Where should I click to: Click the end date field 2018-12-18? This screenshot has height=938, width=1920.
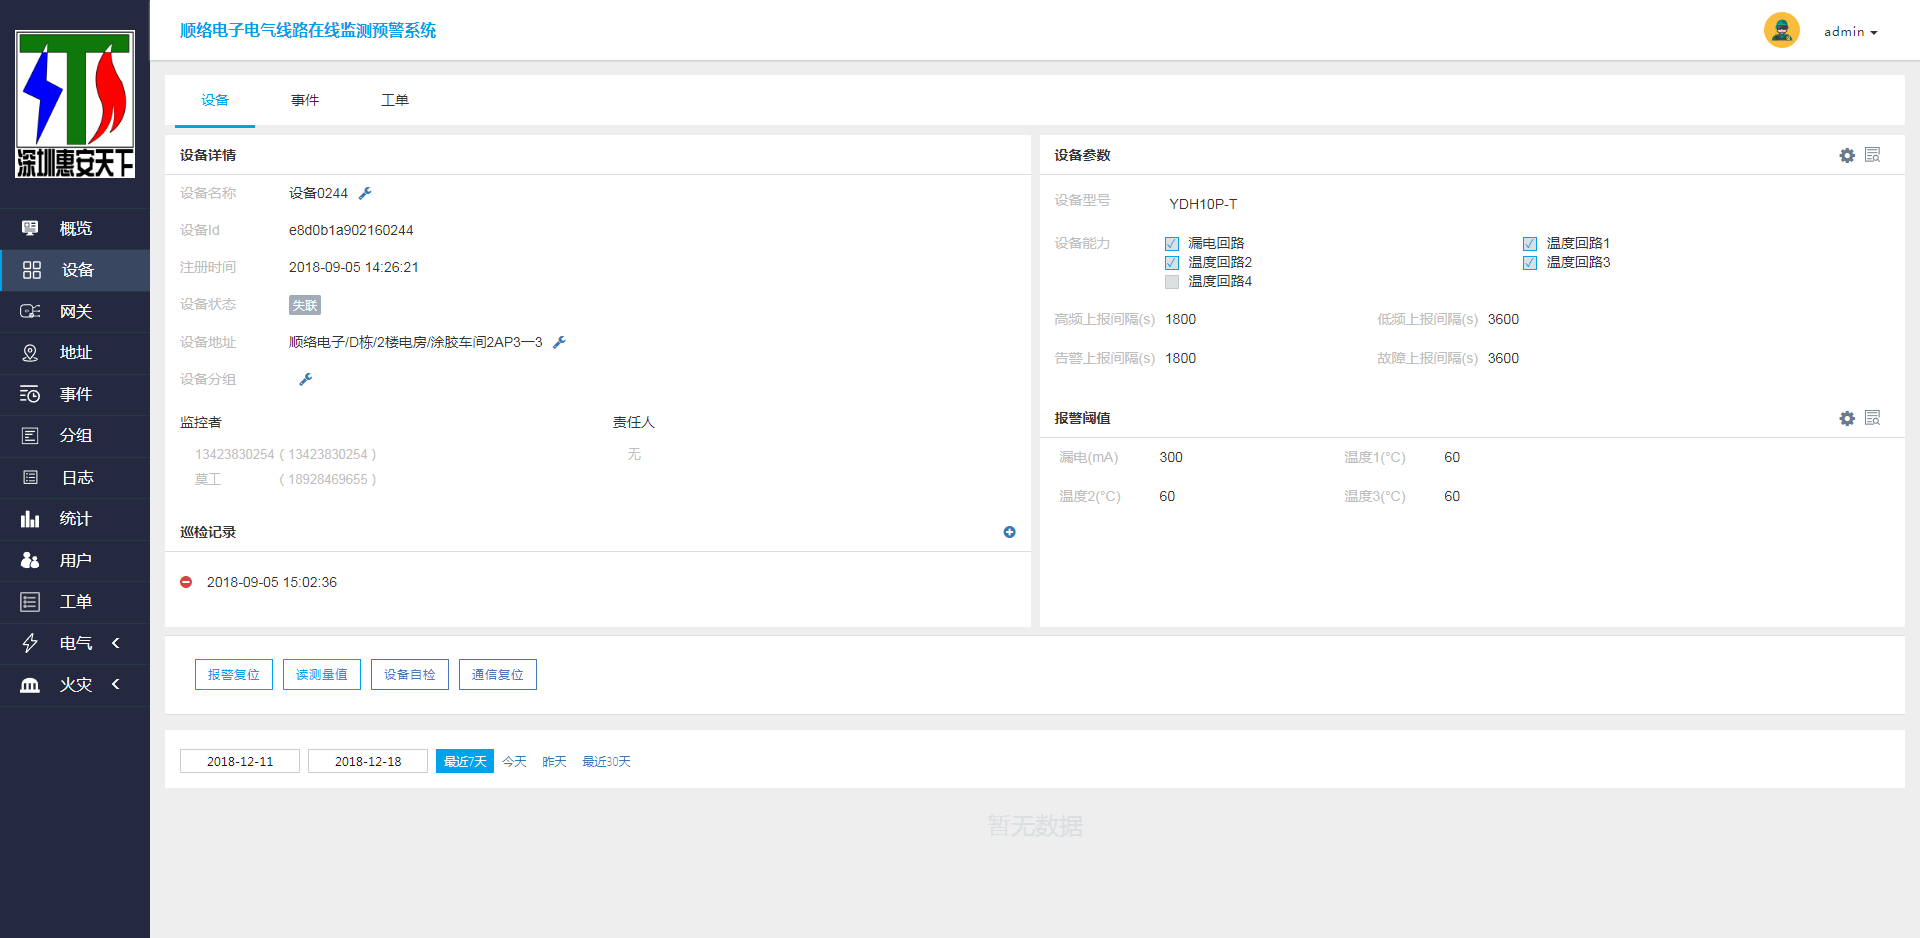point(368,761)
